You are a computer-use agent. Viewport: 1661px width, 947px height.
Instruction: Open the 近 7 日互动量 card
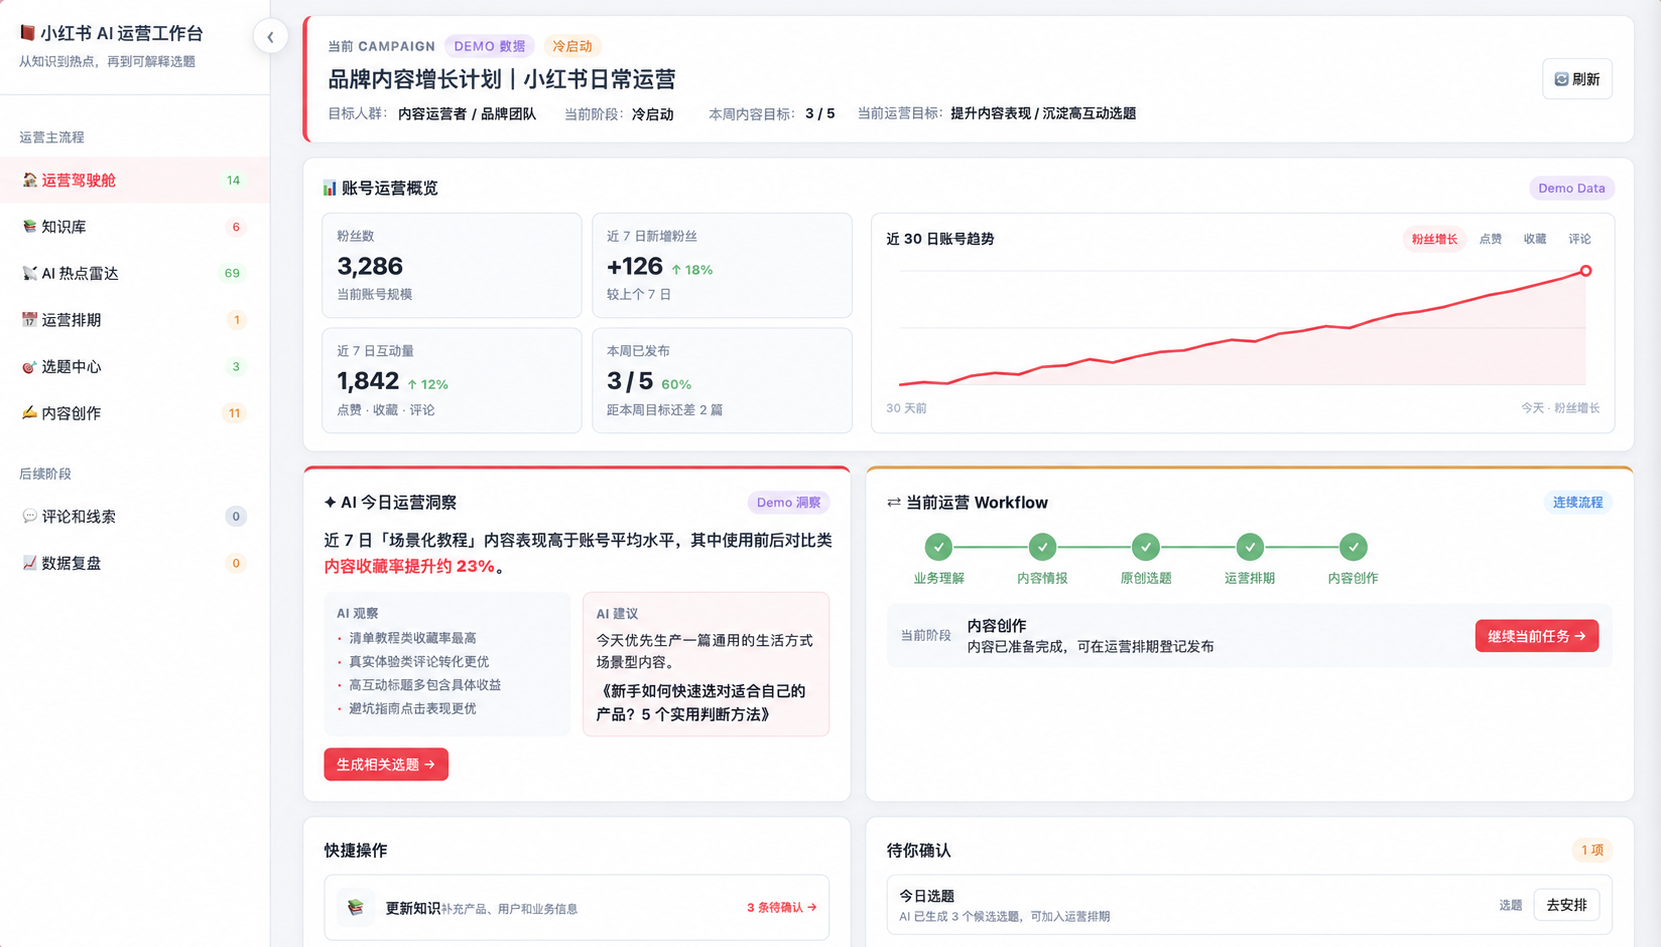tap(451, 380)
